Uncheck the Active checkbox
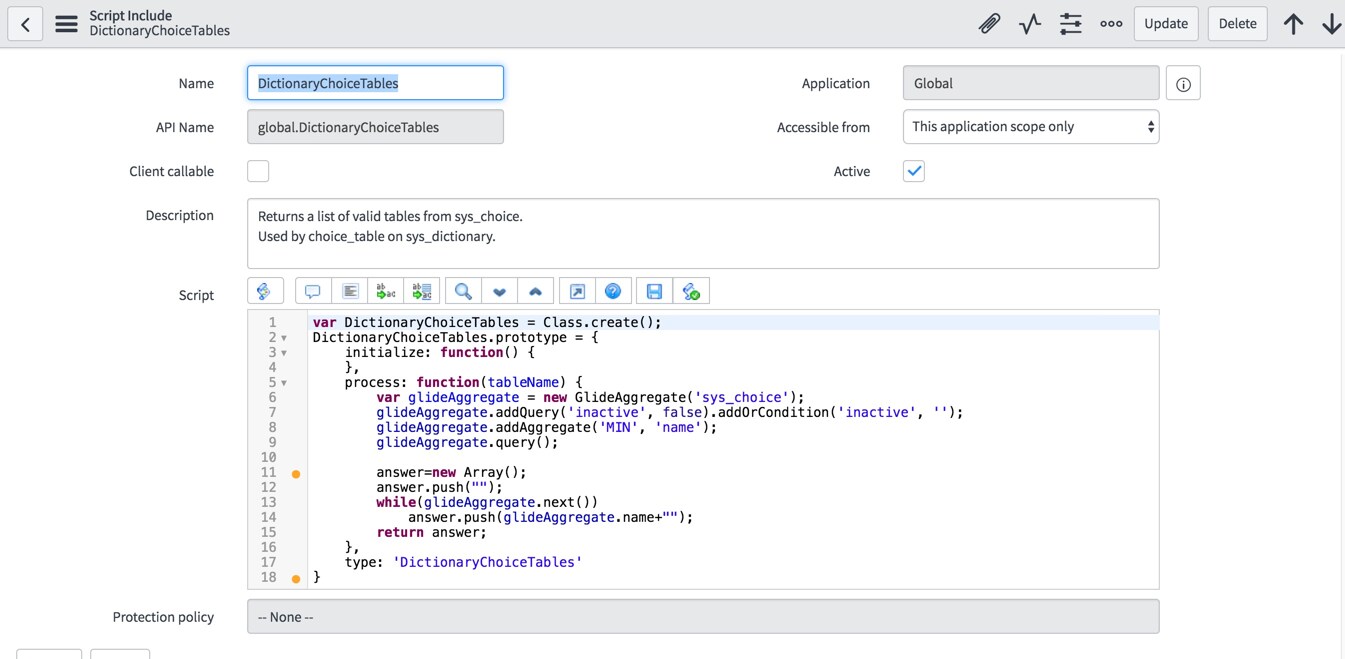 [914, 171]
